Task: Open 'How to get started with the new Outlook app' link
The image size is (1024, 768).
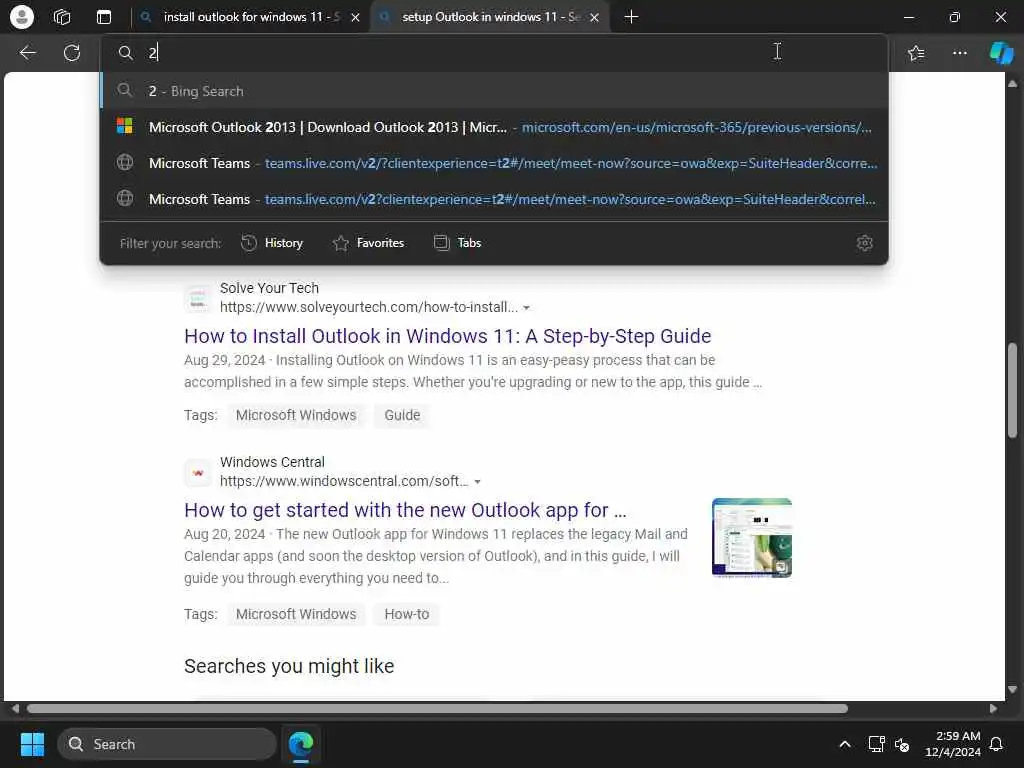Action: pyautogui.click(x=405, y=510)
